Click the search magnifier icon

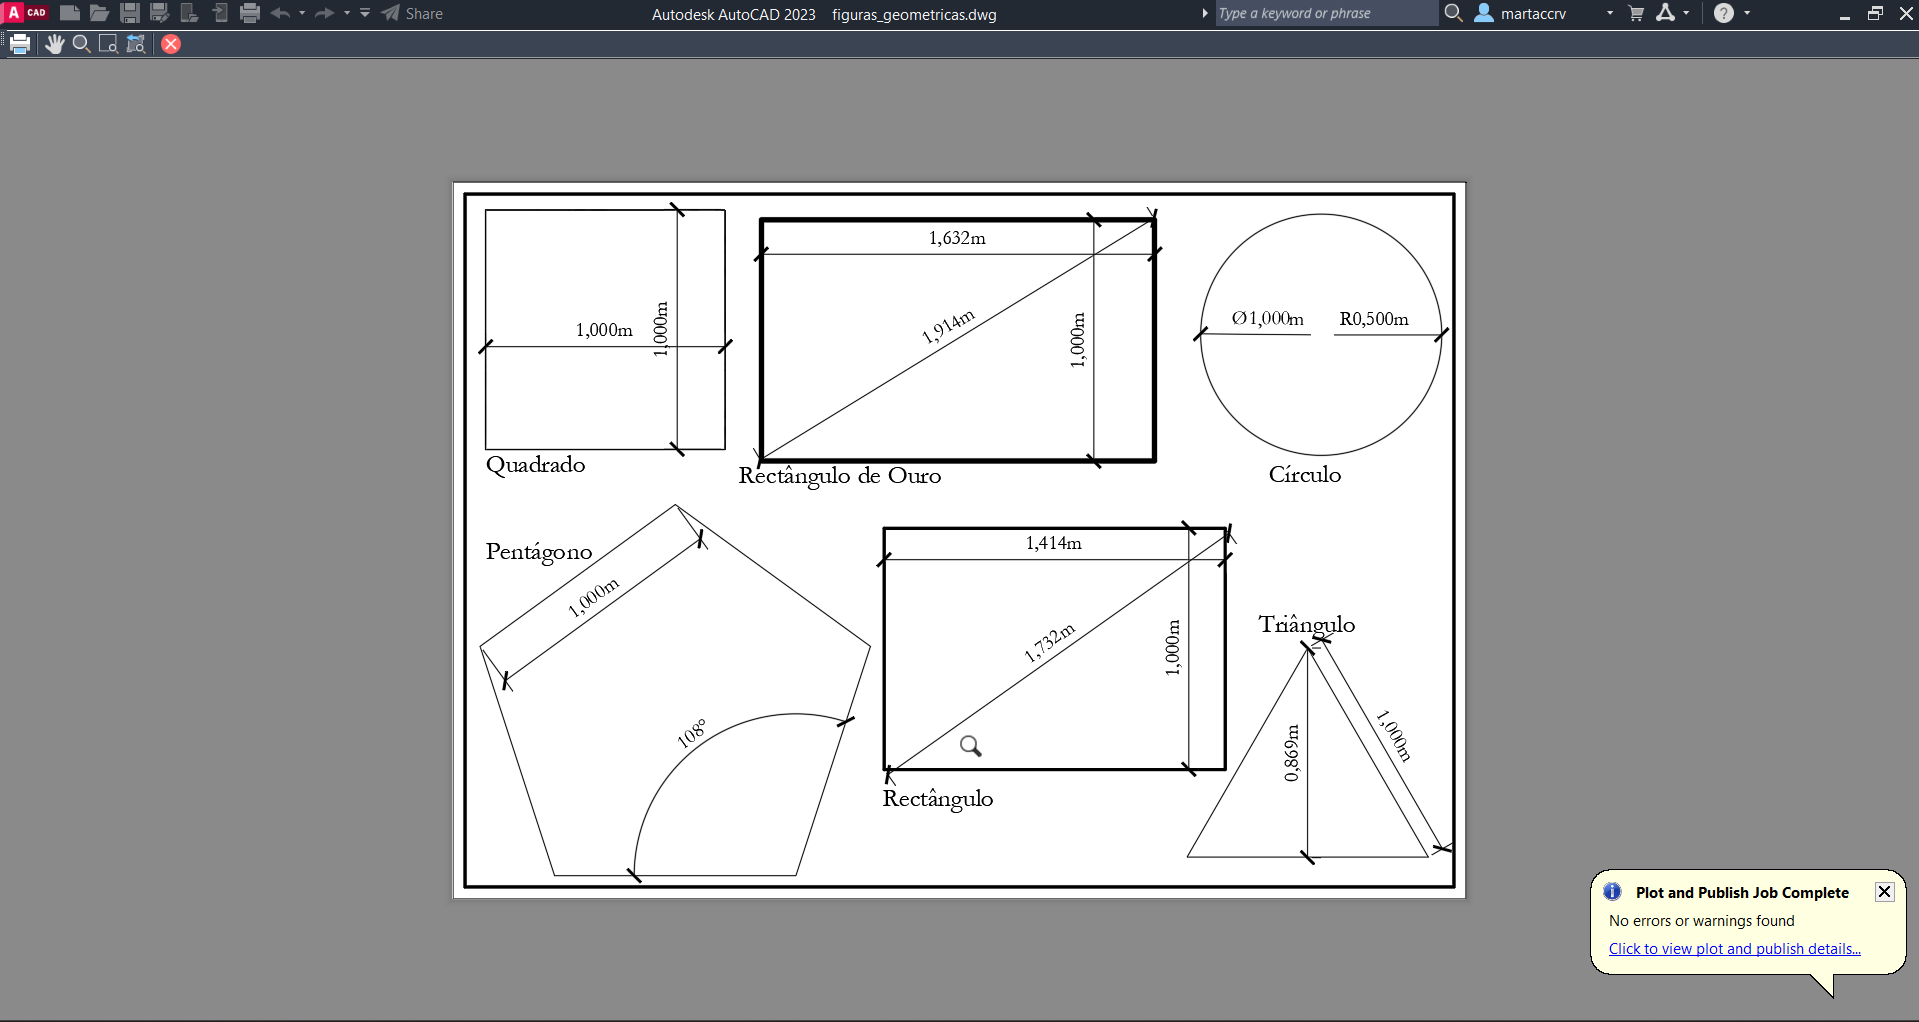click(x=1454, y=13)
